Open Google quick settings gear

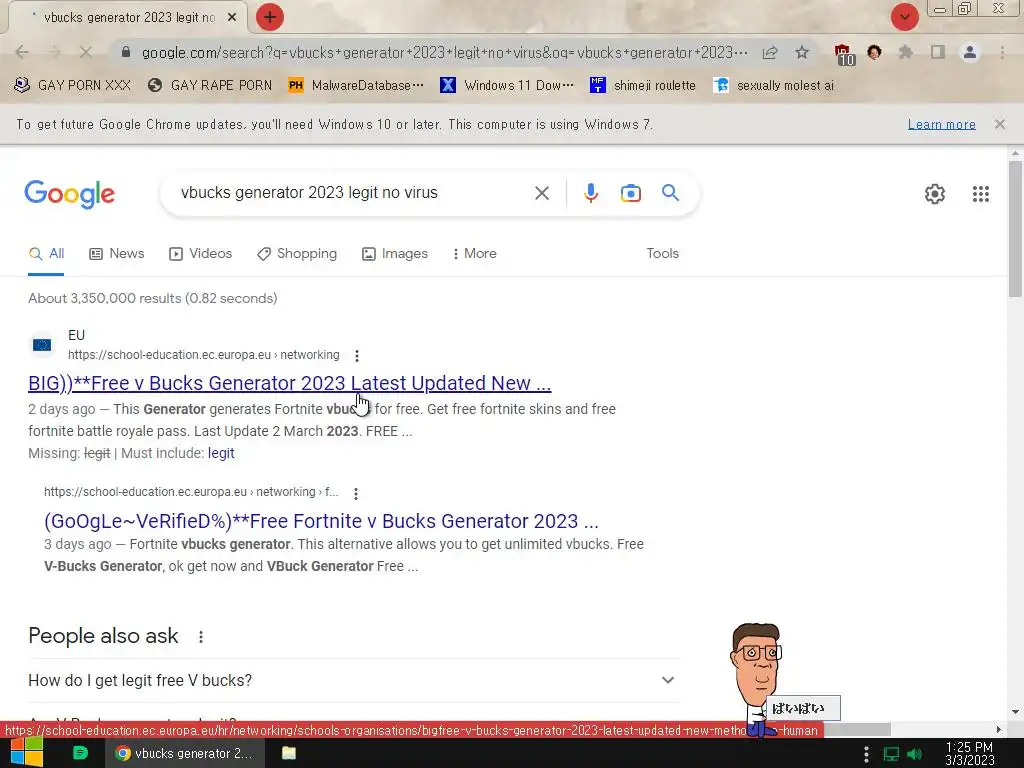tap(935, 194)
